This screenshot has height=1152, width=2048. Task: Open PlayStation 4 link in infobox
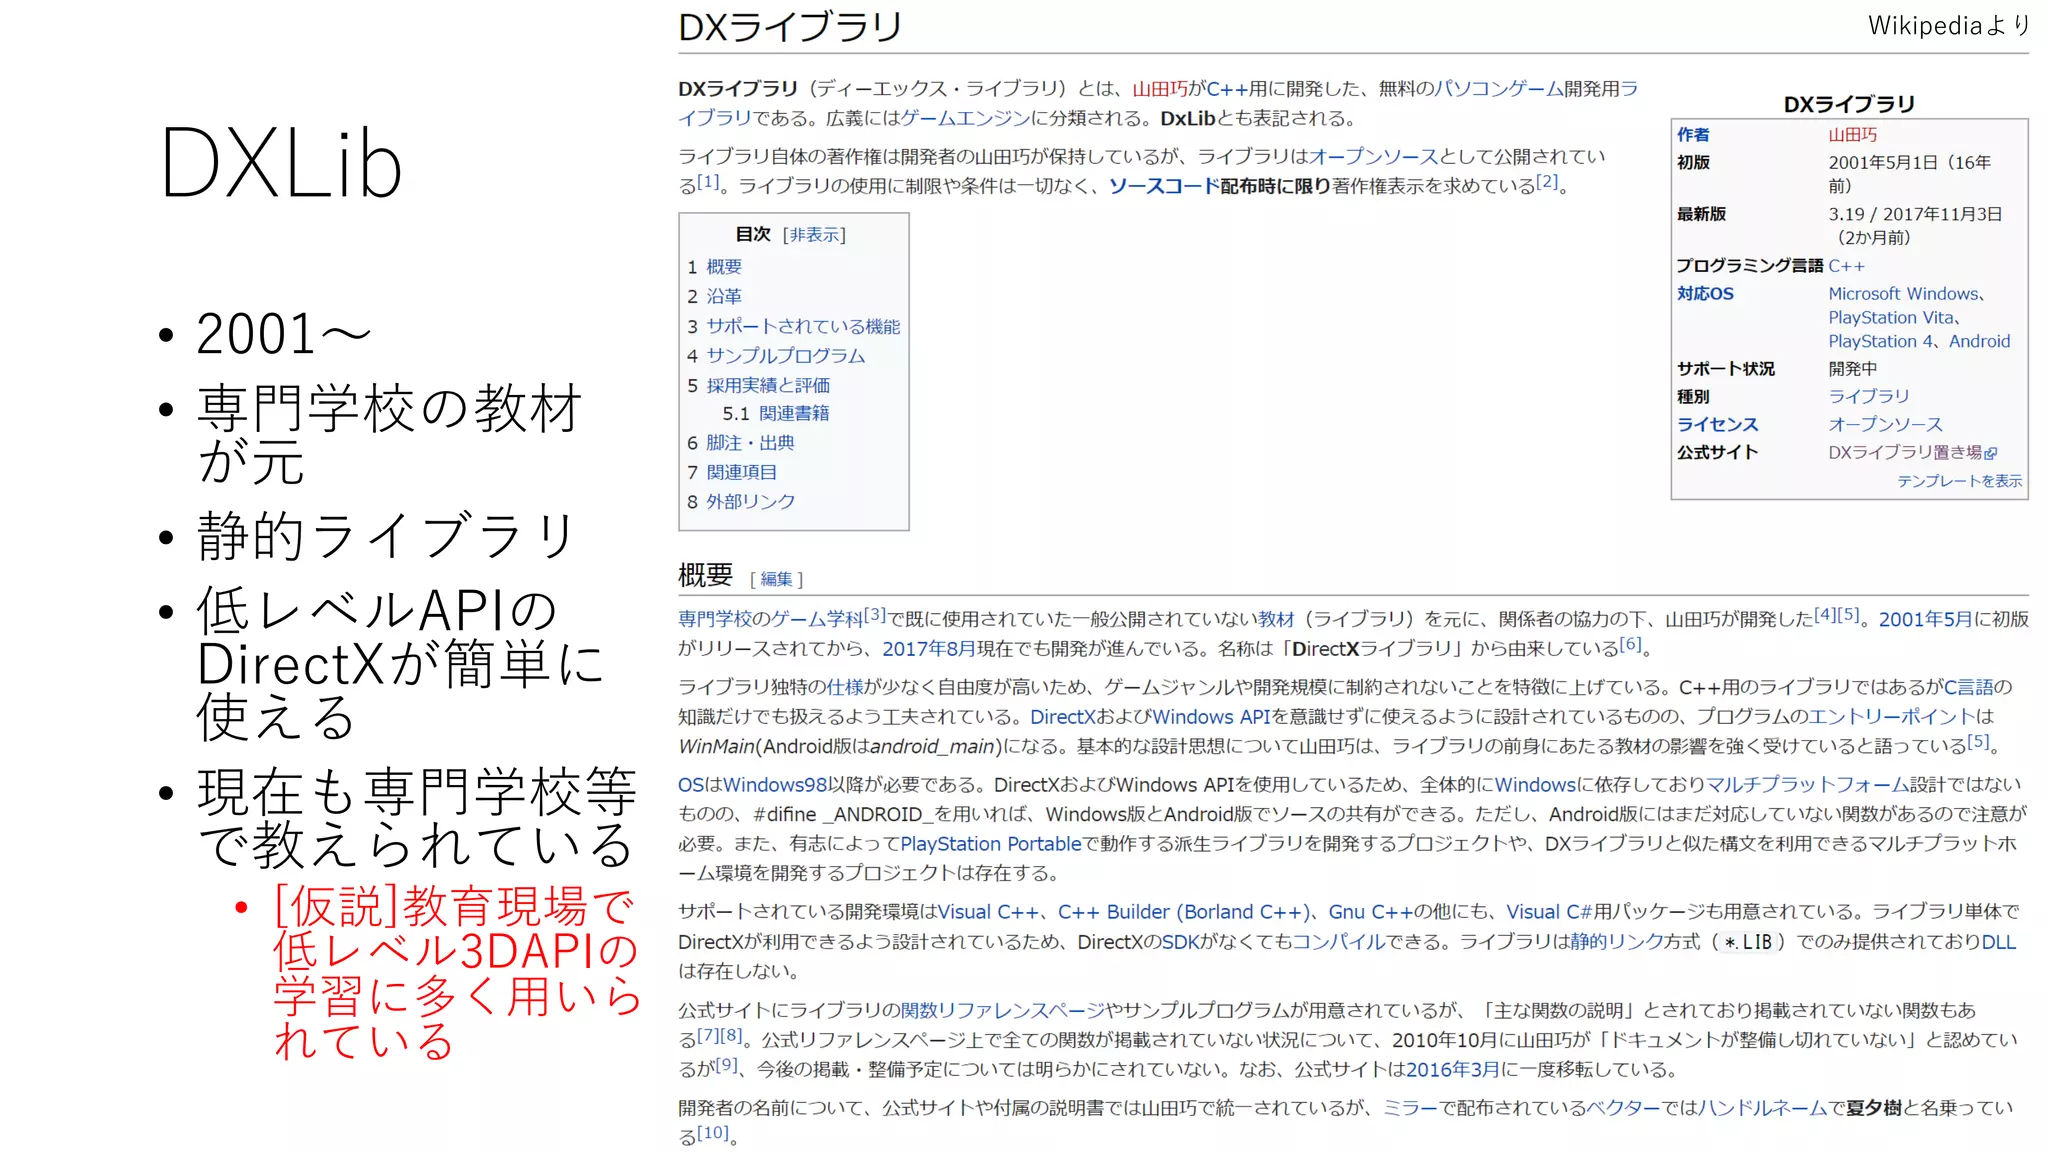point(1881,341)
